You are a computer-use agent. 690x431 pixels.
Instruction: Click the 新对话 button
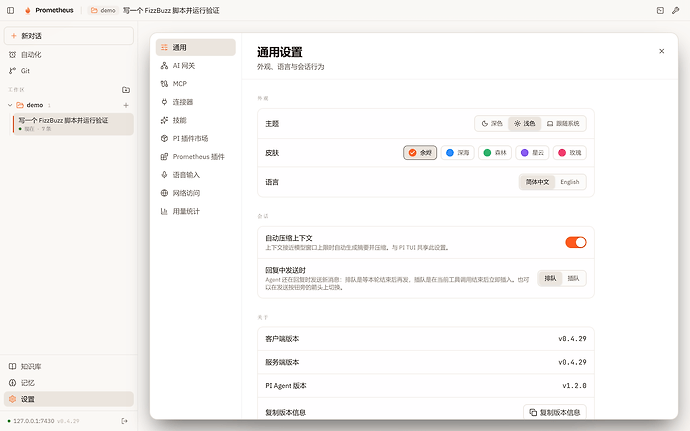[69, 36]
